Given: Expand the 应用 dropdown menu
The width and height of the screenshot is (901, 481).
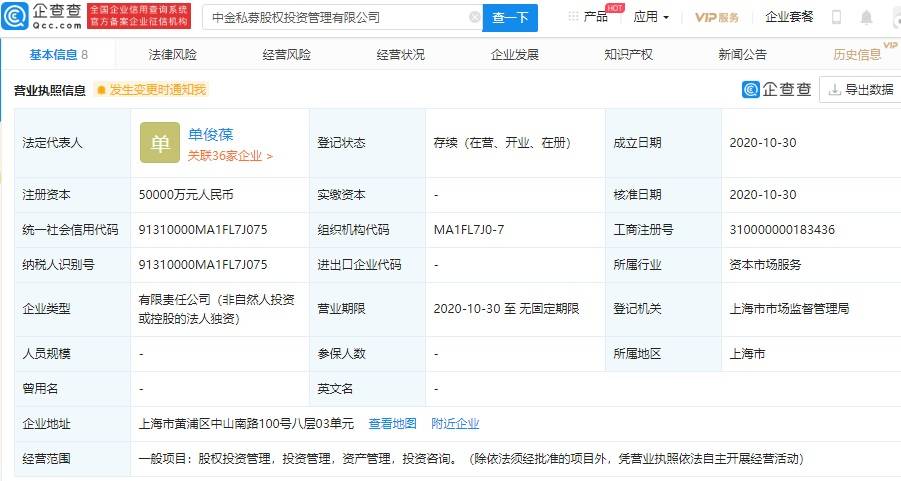Looking at the screenshot, I should tap(651, 17).
